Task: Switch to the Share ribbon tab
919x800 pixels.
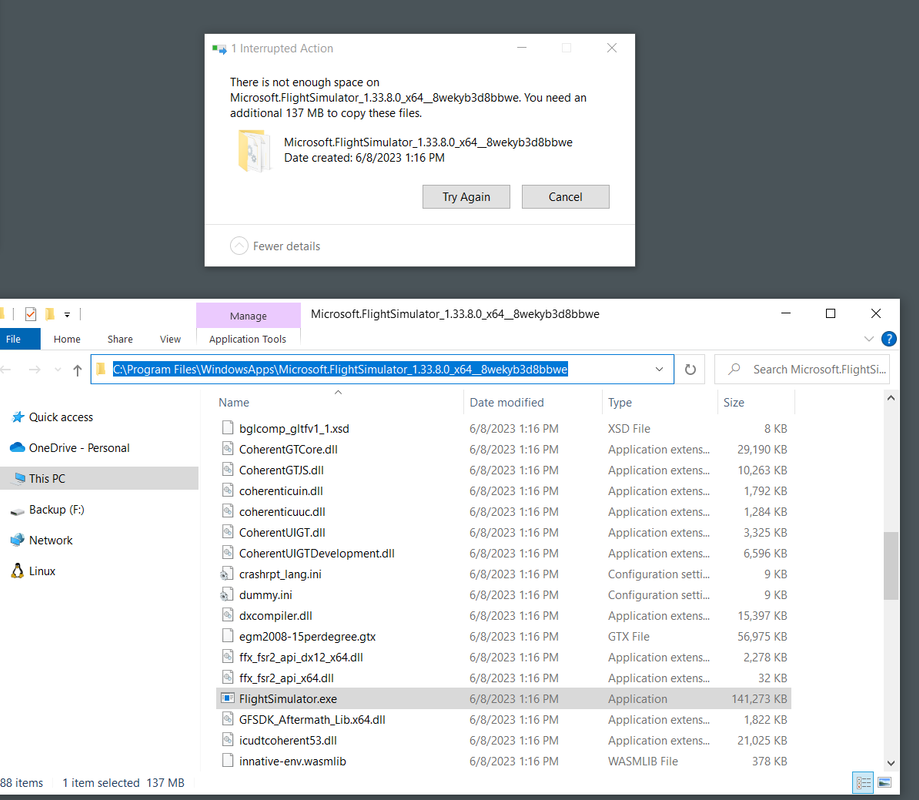Action: tap(120, 339)
